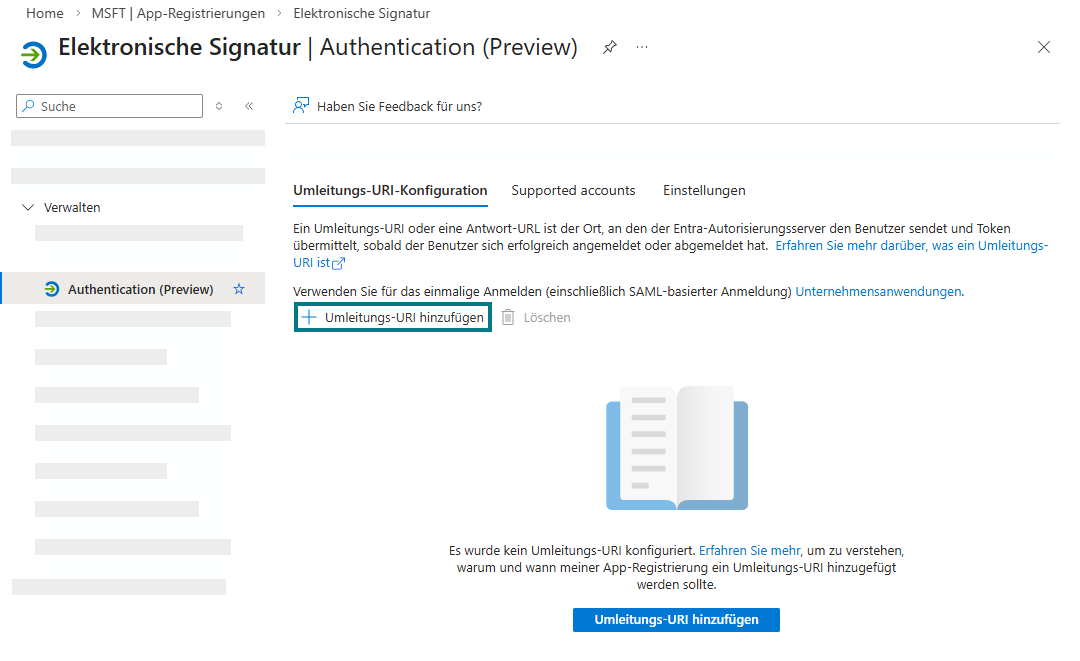Image resolution: width=1080 pixels, height=661 pixels.
Task: Select the Umleitungs-URI-Konfiguration tab
Action: pyautogui.click(x=390, y=190)
